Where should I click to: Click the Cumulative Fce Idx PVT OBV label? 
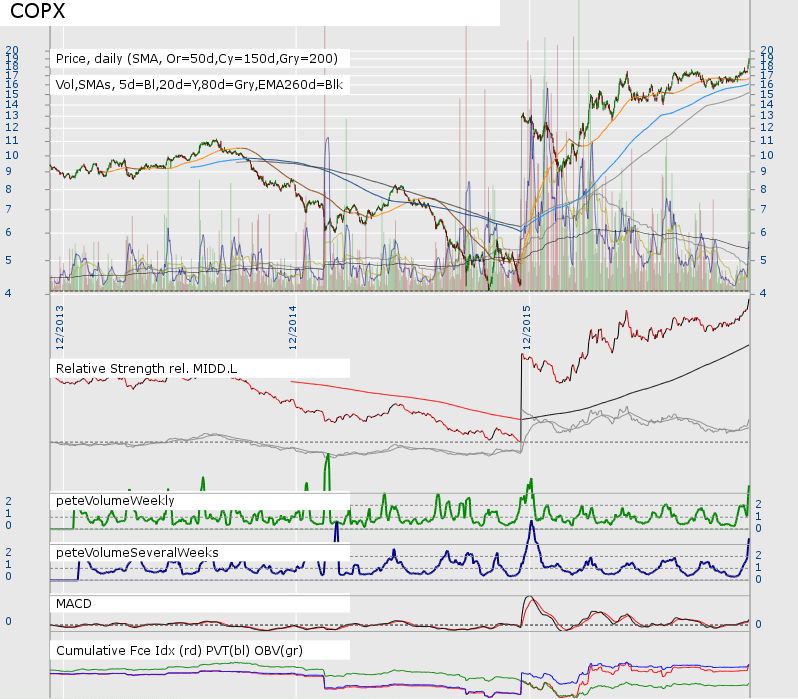(x=179, y=650)
